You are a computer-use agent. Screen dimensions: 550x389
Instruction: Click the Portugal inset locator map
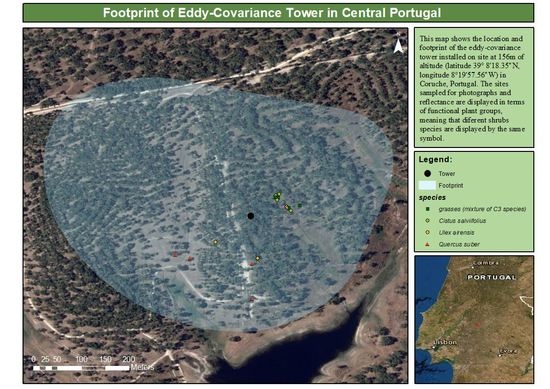(x=474, y=319)
